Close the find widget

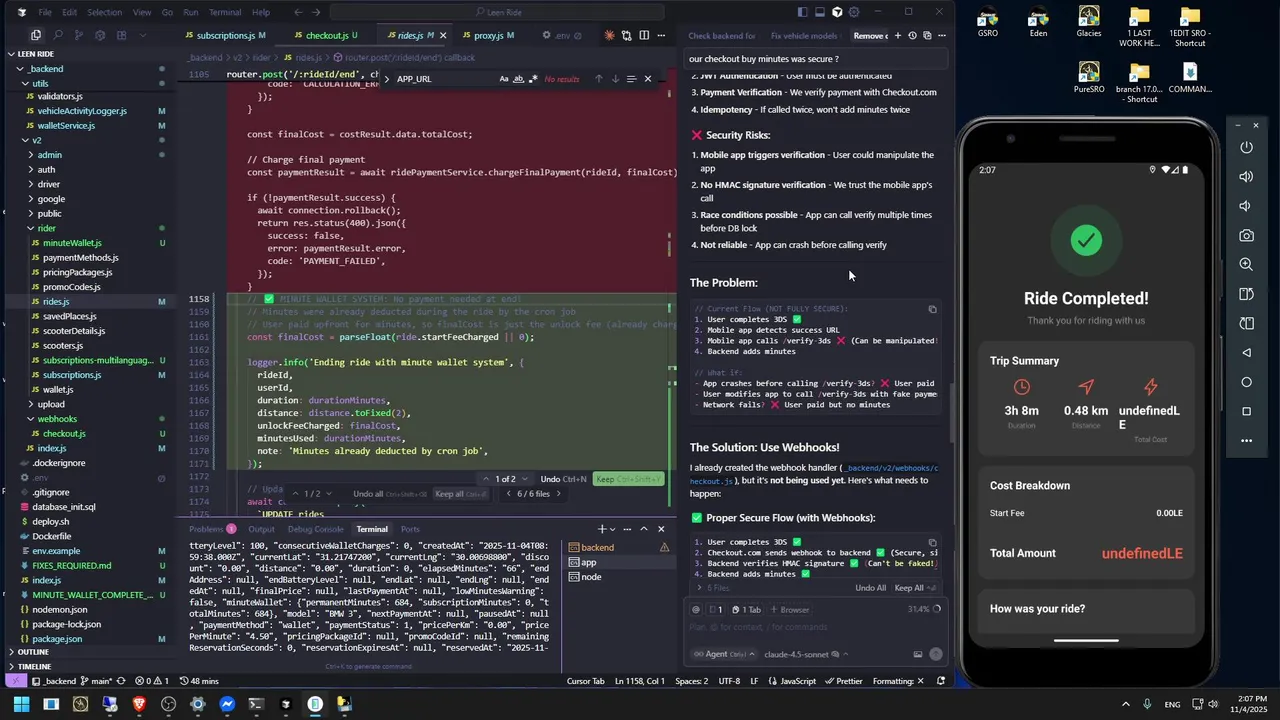coord(647,79)
